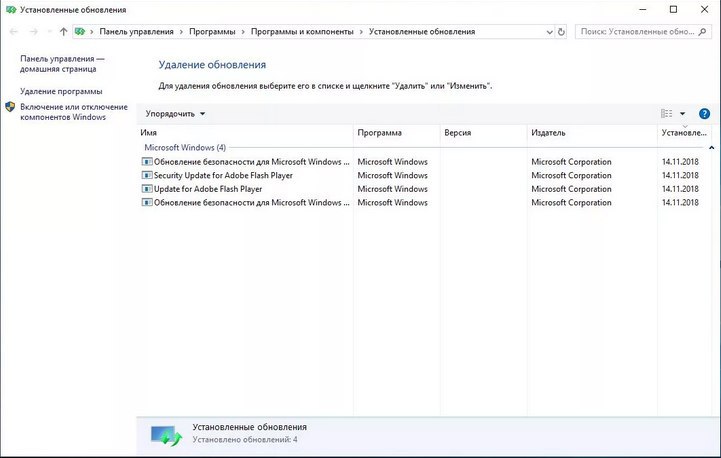
Task: Click 'Установлено обновлений: 4' status text
Action: click(x=245, y=440)
